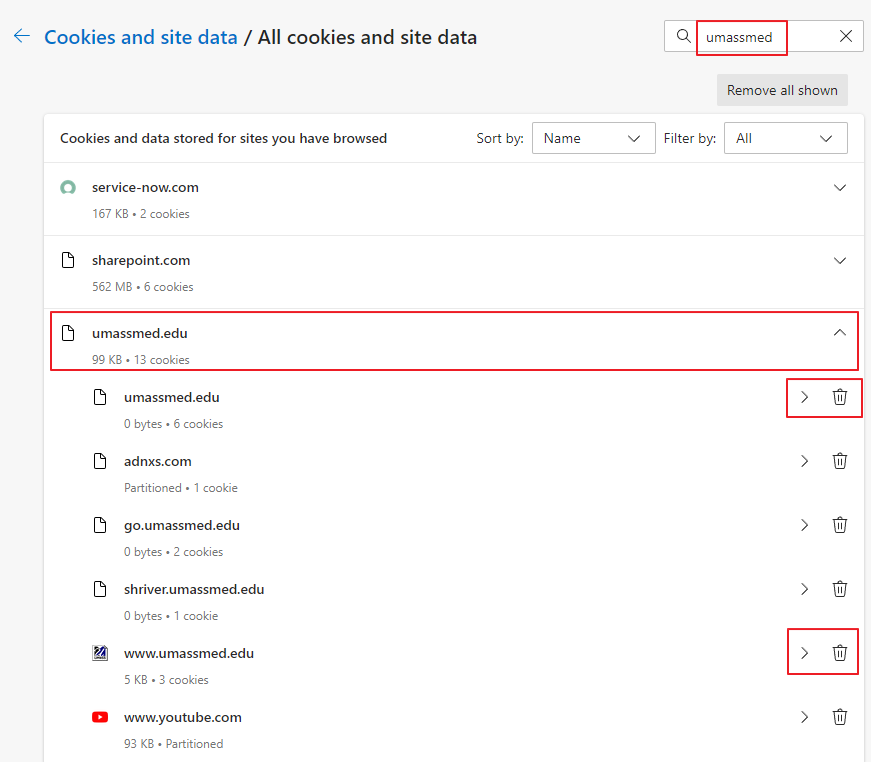Delete www.umassmed.edu cookies with the trash icon
Viewport: 871px width, 762px height.
pyautogui.click(x=840, y=653)
